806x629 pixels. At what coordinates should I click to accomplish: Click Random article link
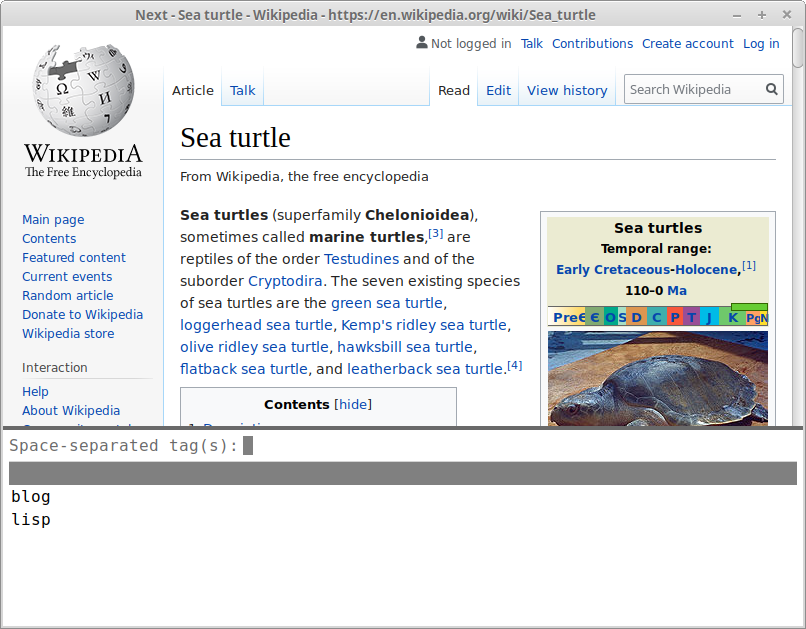(x=67, y=295)
